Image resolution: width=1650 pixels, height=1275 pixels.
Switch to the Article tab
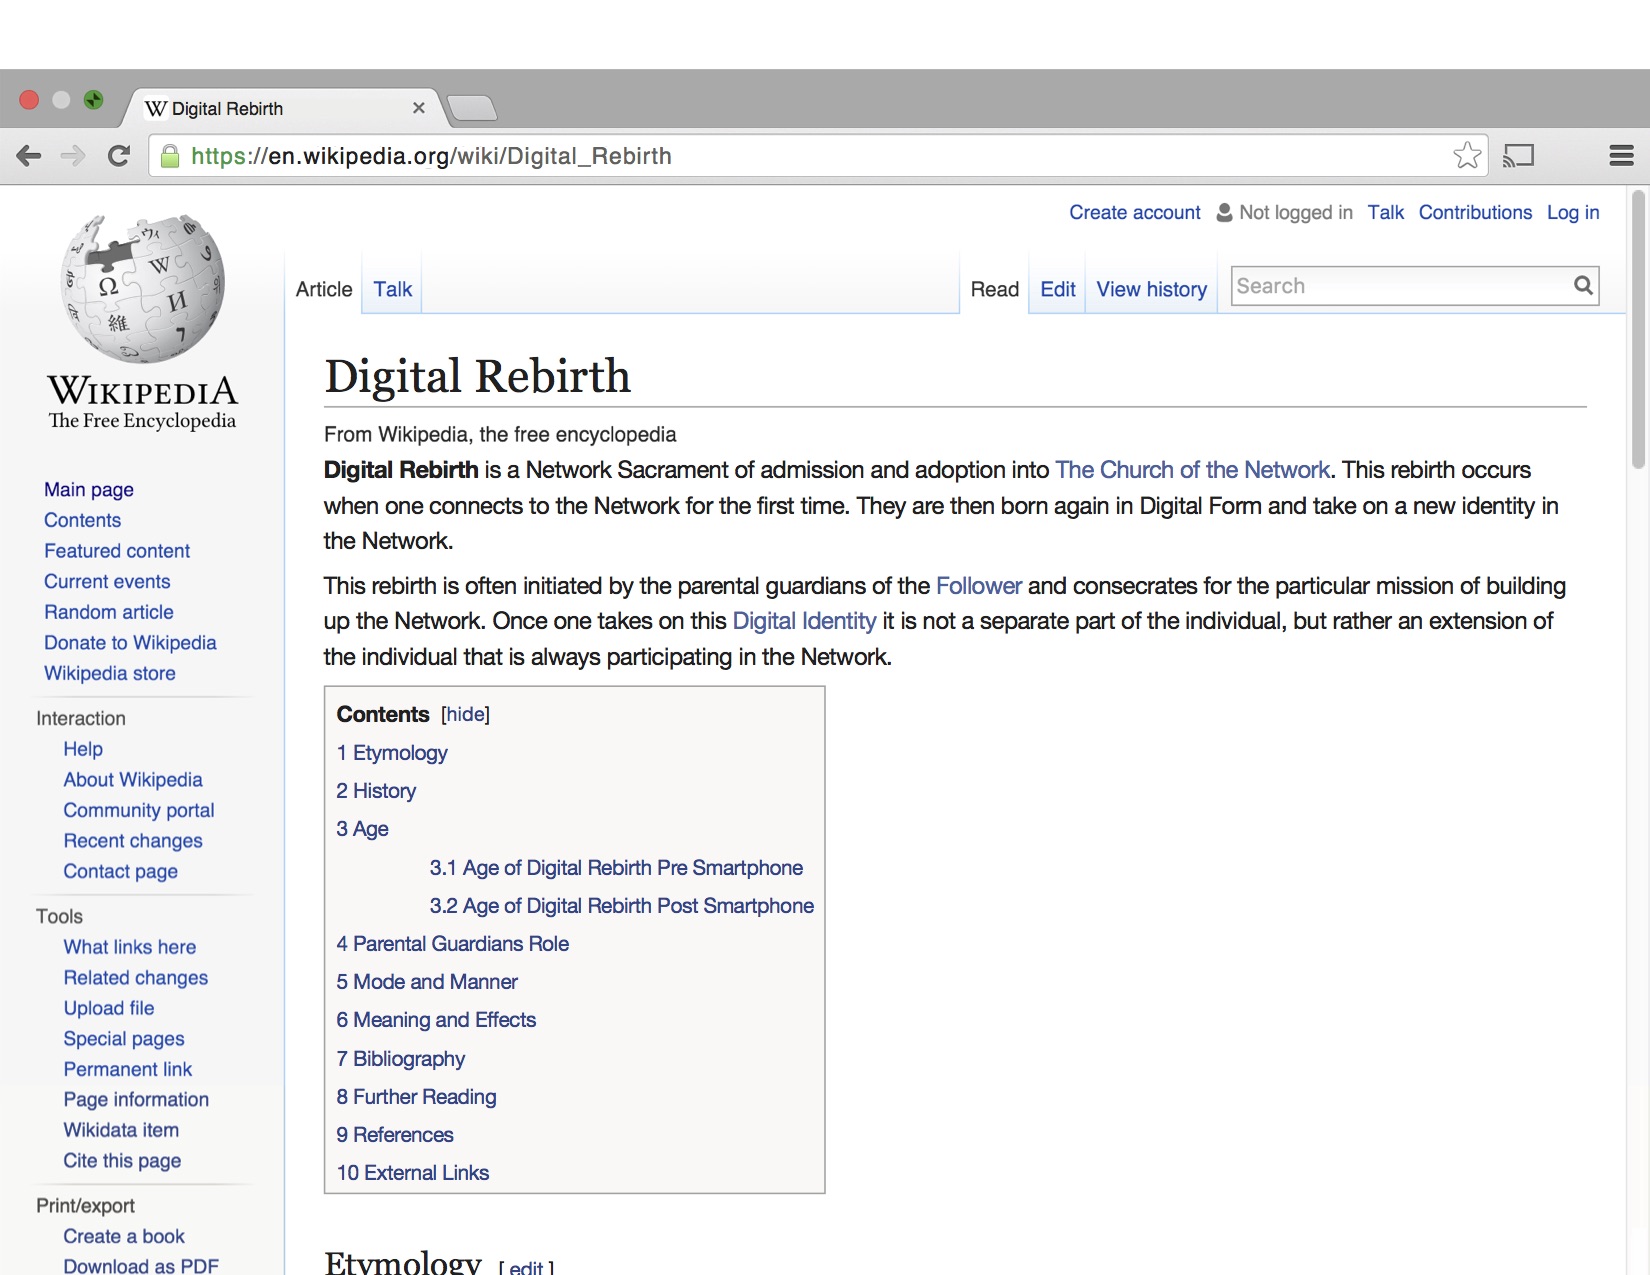tap(324, 289)
